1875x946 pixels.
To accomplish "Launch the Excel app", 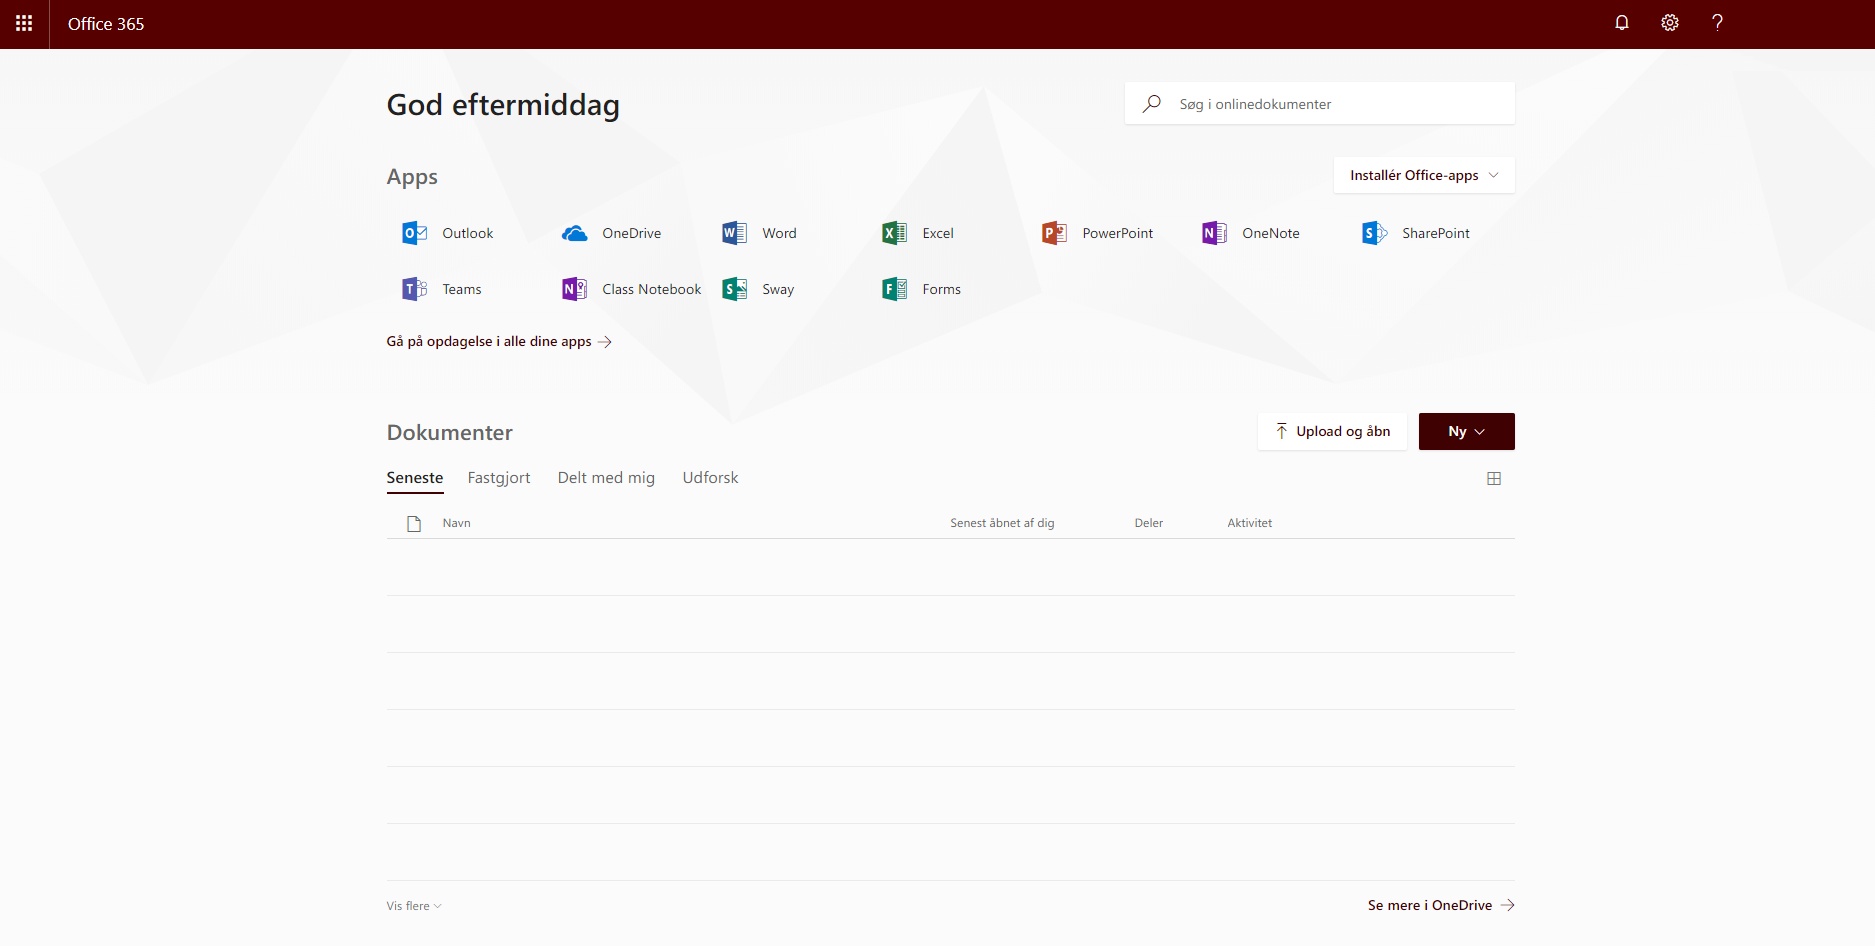I will (918, 233).
